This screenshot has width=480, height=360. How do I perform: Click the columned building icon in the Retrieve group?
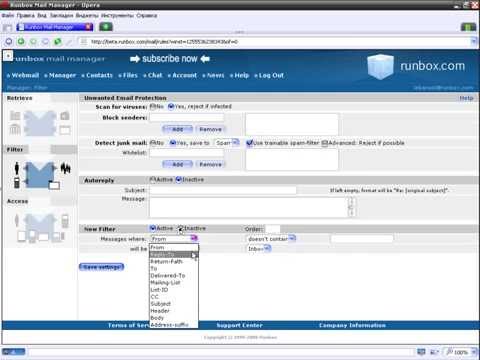[15, 129]
